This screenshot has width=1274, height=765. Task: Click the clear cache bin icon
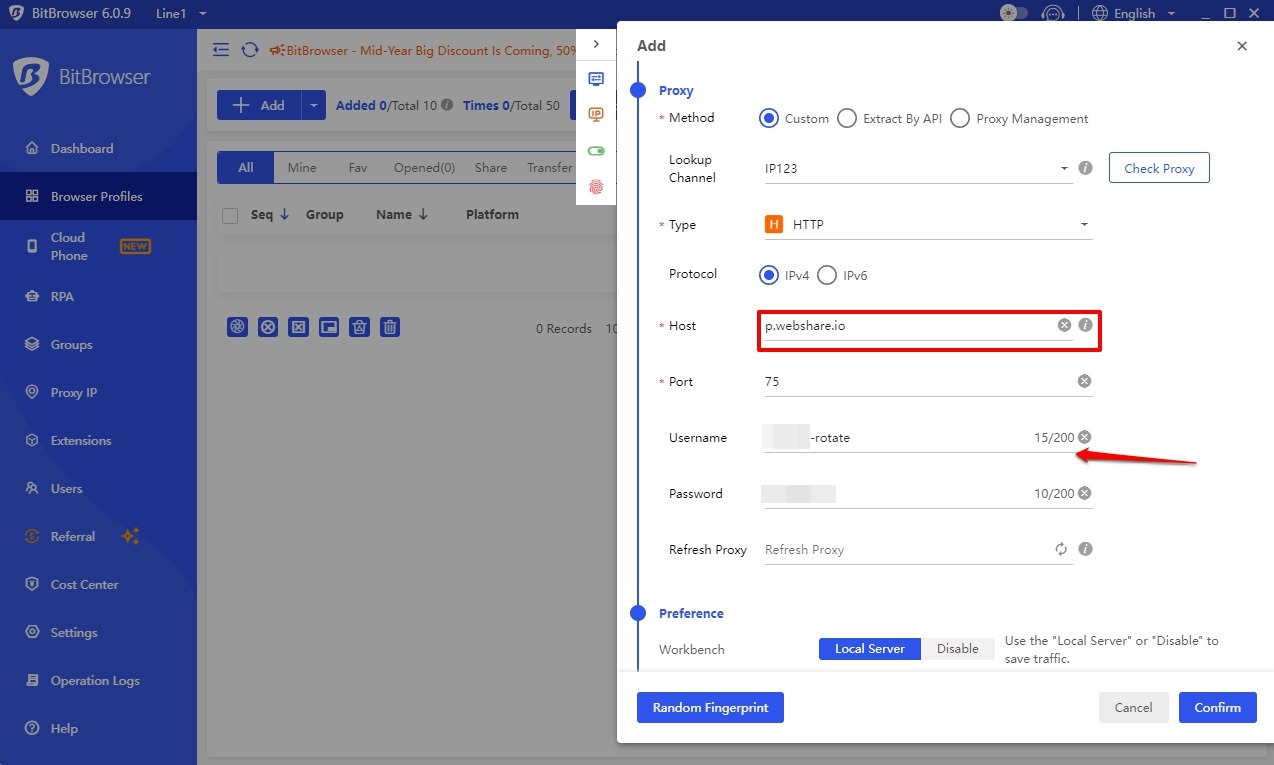(360, 327)
